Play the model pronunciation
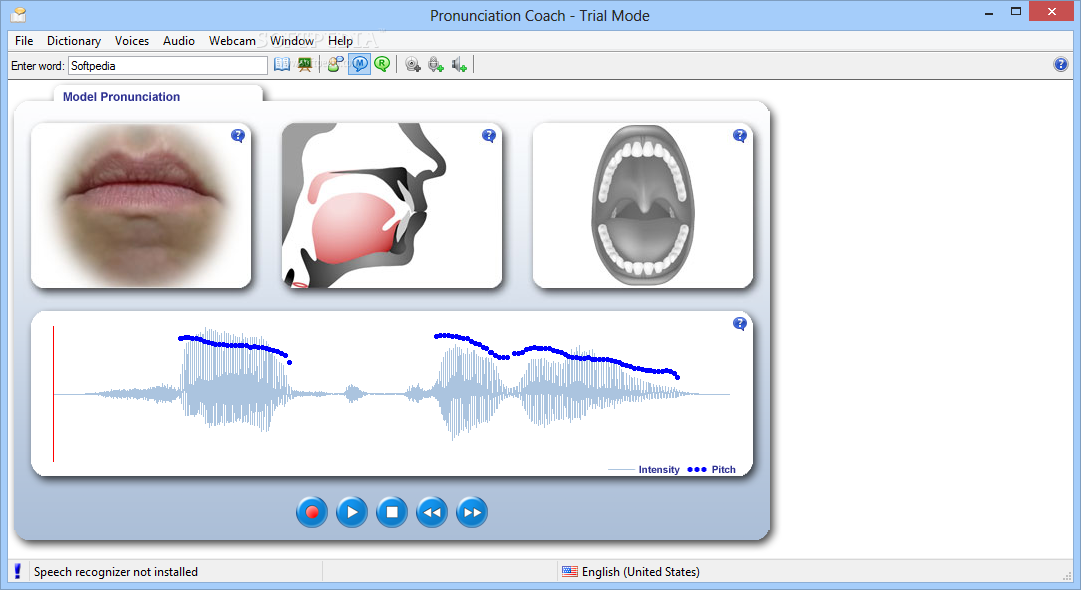Screen dimensions: 1081x590 tap(352, 512)
